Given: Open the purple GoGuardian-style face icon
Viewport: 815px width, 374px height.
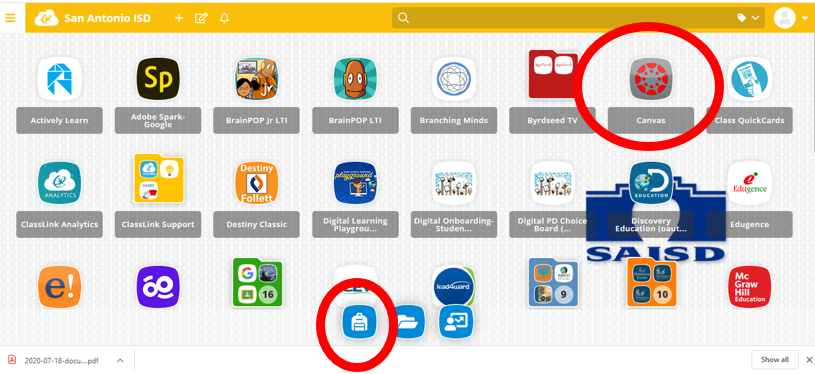Looking at the screenshot, I should click(x=158, y=287).
